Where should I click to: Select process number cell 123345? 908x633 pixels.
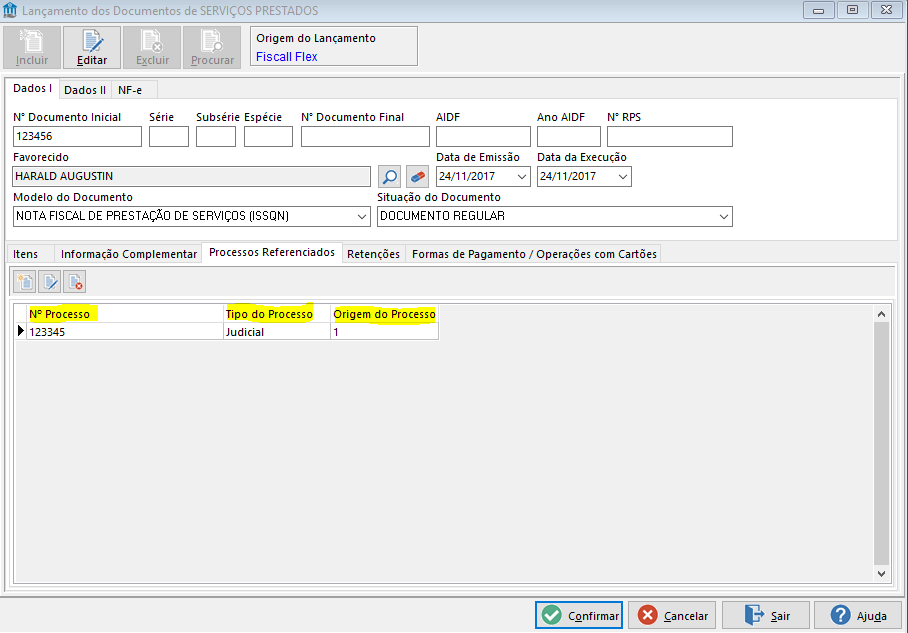[x=125, y=332]
